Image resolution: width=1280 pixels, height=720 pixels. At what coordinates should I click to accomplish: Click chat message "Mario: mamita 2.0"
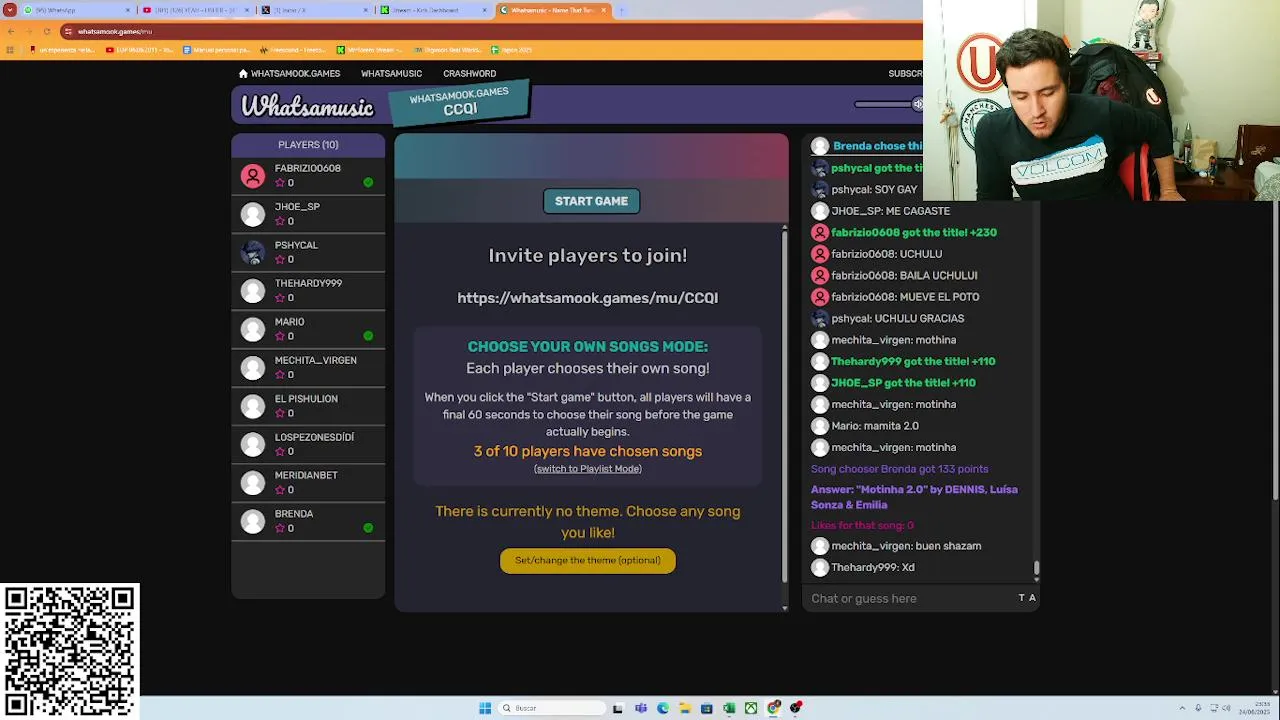(875, 426)
